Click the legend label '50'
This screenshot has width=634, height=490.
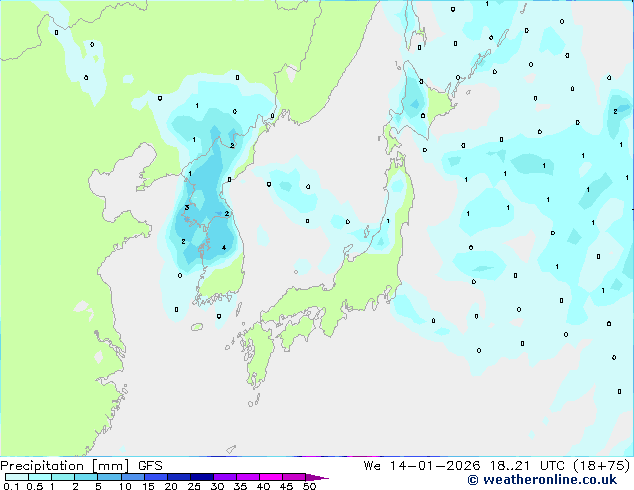[309, 486]
